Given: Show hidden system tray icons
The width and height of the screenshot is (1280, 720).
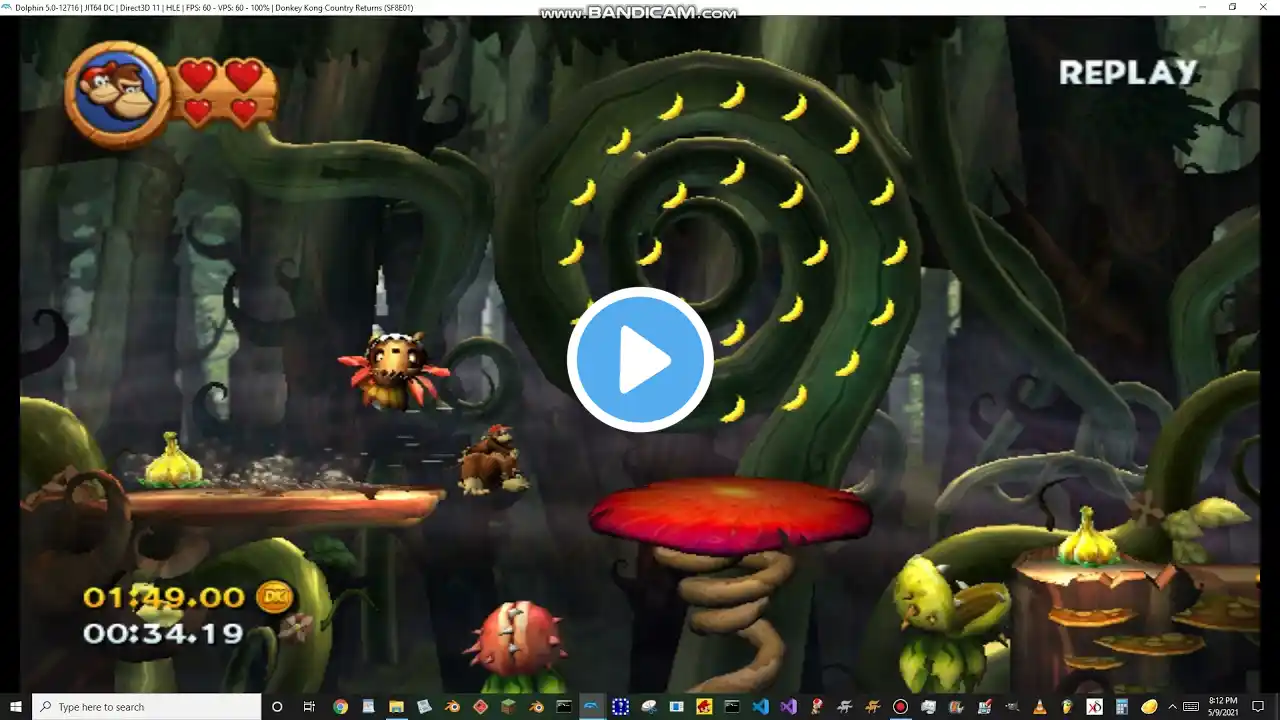Looking at the screenshot, I should tap(1172, 707).
